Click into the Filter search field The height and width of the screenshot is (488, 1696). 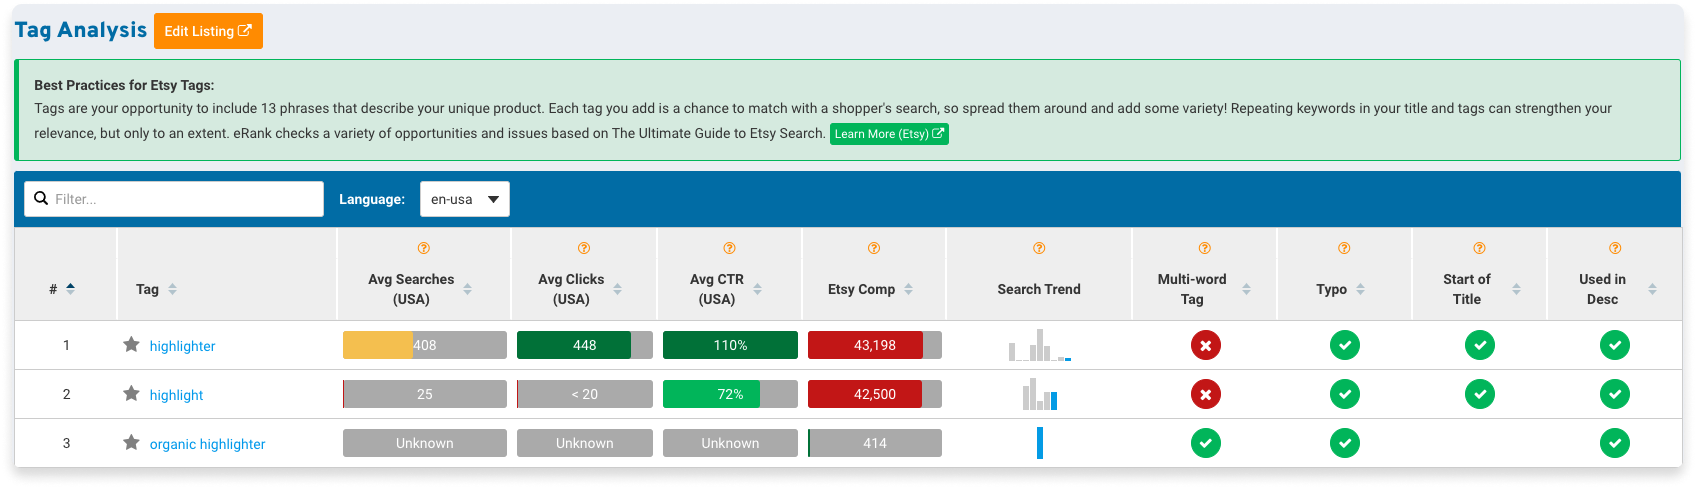point(174,199)
